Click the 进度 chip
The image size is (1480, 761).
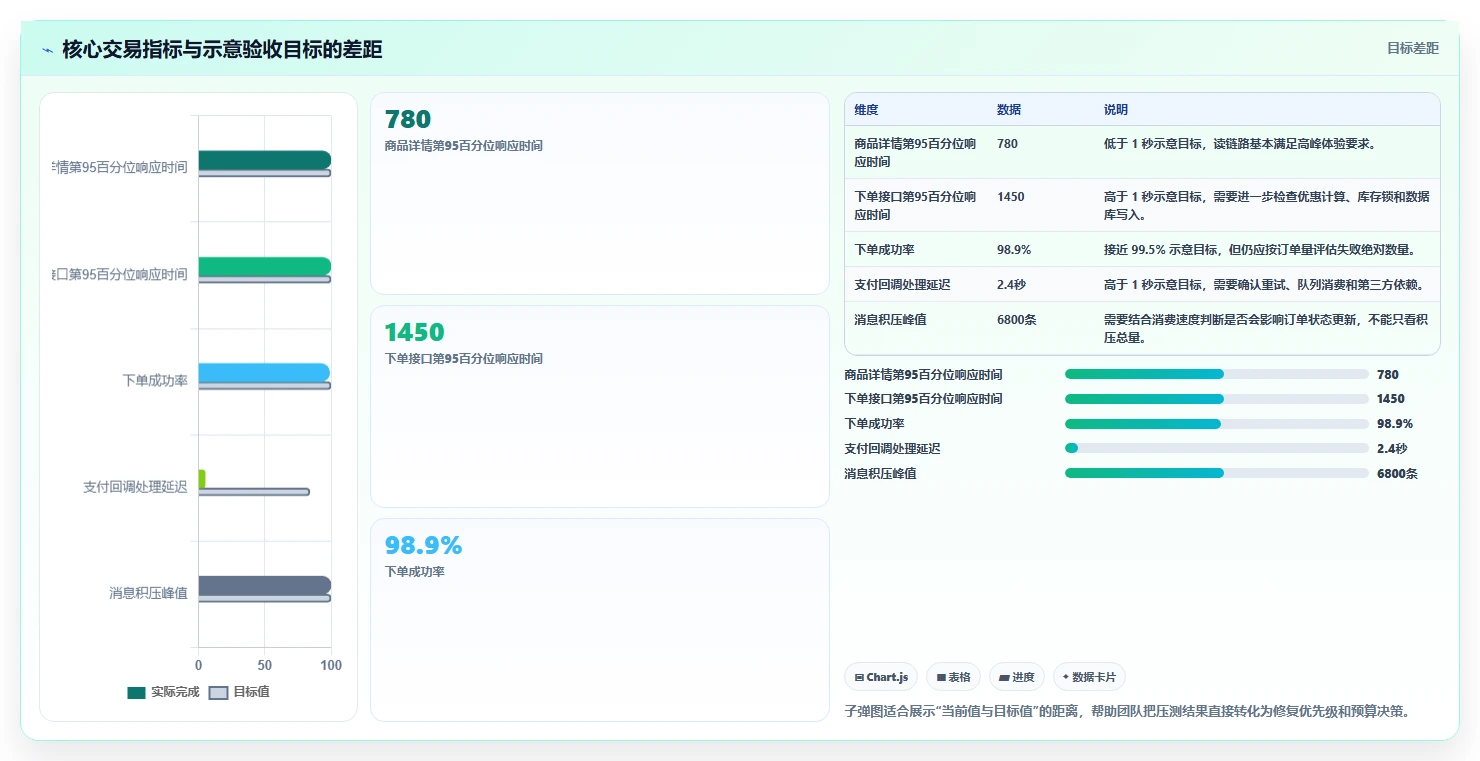click(1017, 677)
